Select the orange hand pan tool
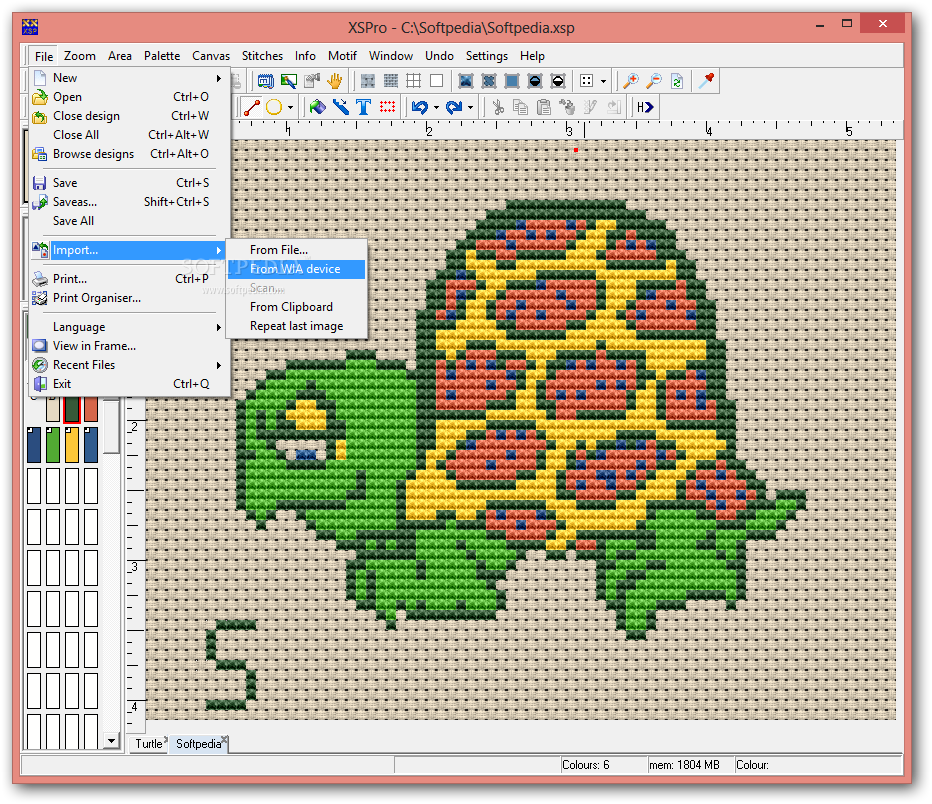The image size is (932, 804). pos(335,81)
